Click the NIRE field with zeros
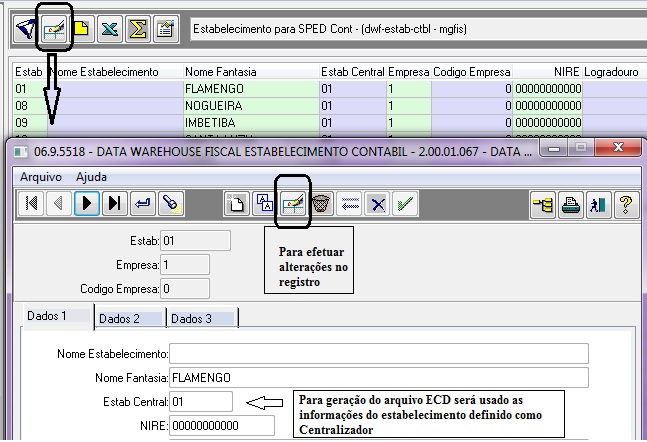Screen dimensions: 647x442 tap(222, 425)
